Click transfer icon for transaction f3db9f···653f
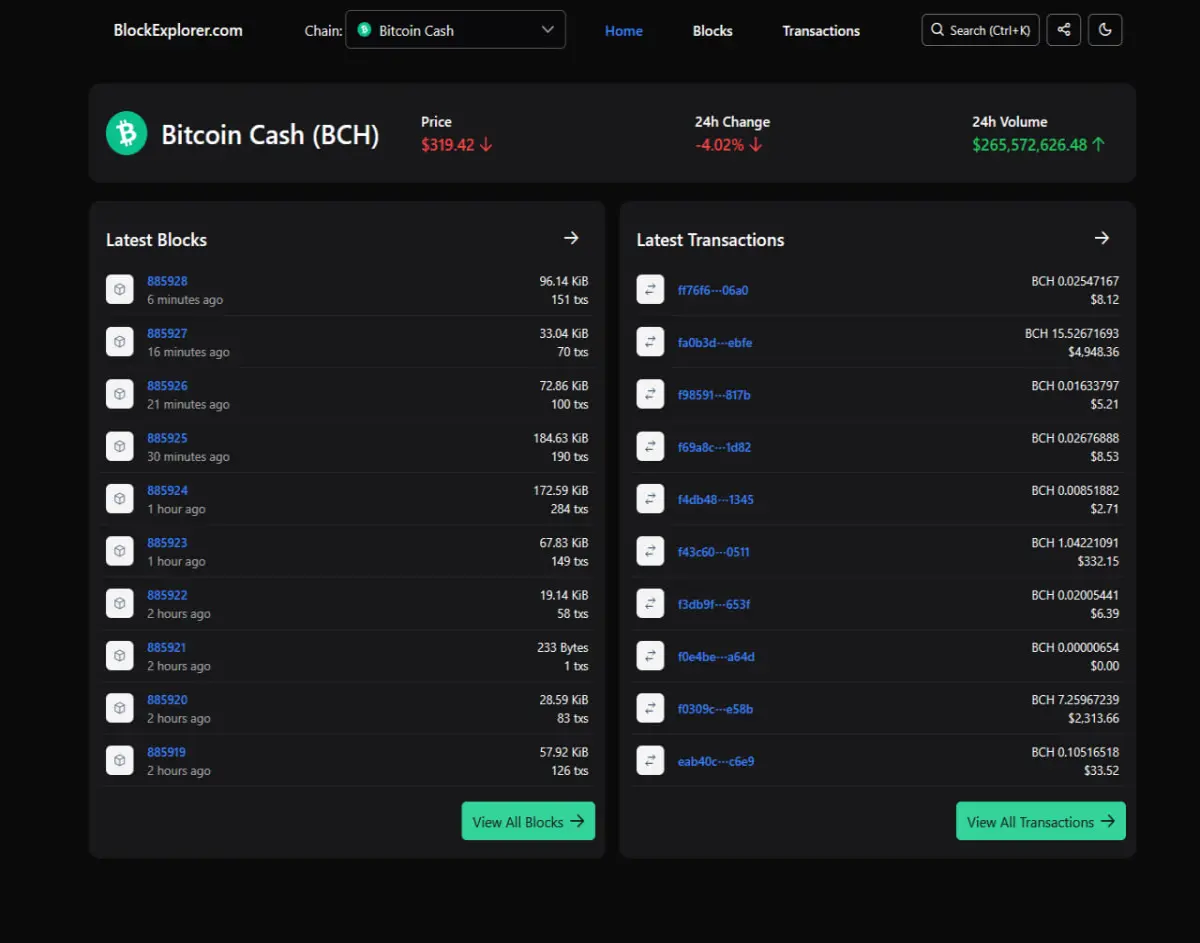 (650, 603)
